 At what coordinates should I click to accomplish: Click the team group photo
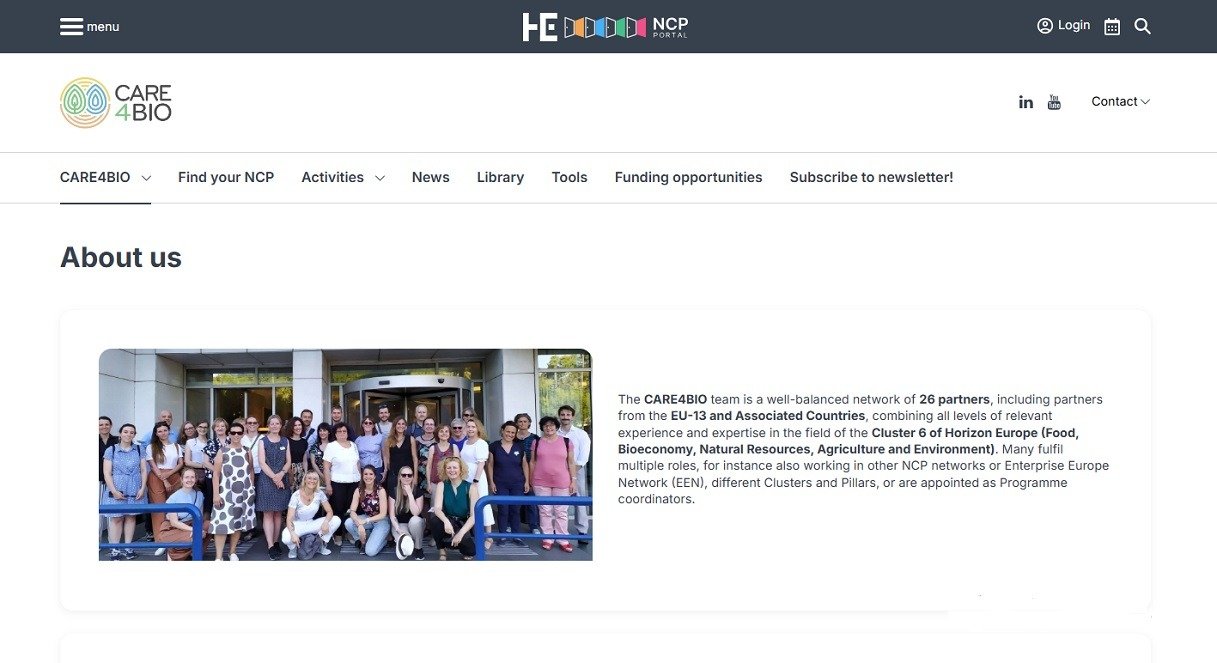(x=345, y=454)
